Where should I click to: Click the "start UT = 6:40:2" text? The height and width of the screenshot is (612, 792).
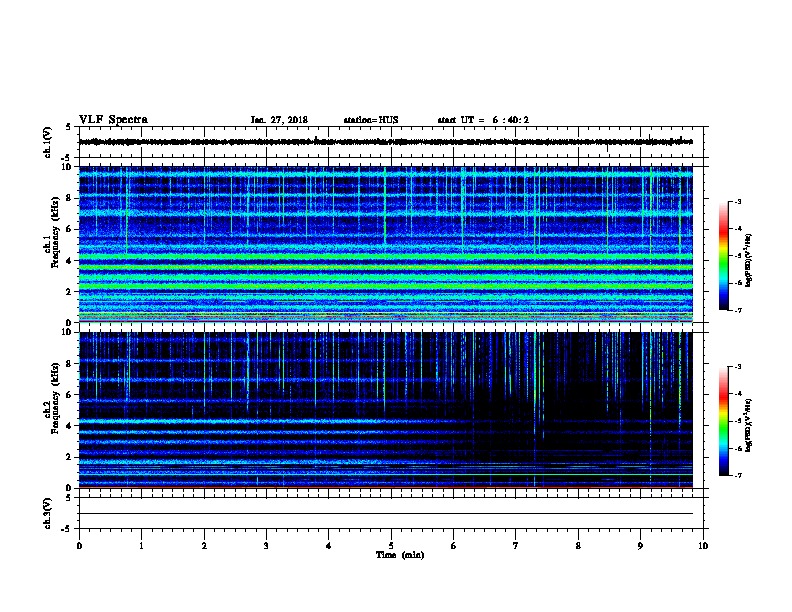pos(483,120)
